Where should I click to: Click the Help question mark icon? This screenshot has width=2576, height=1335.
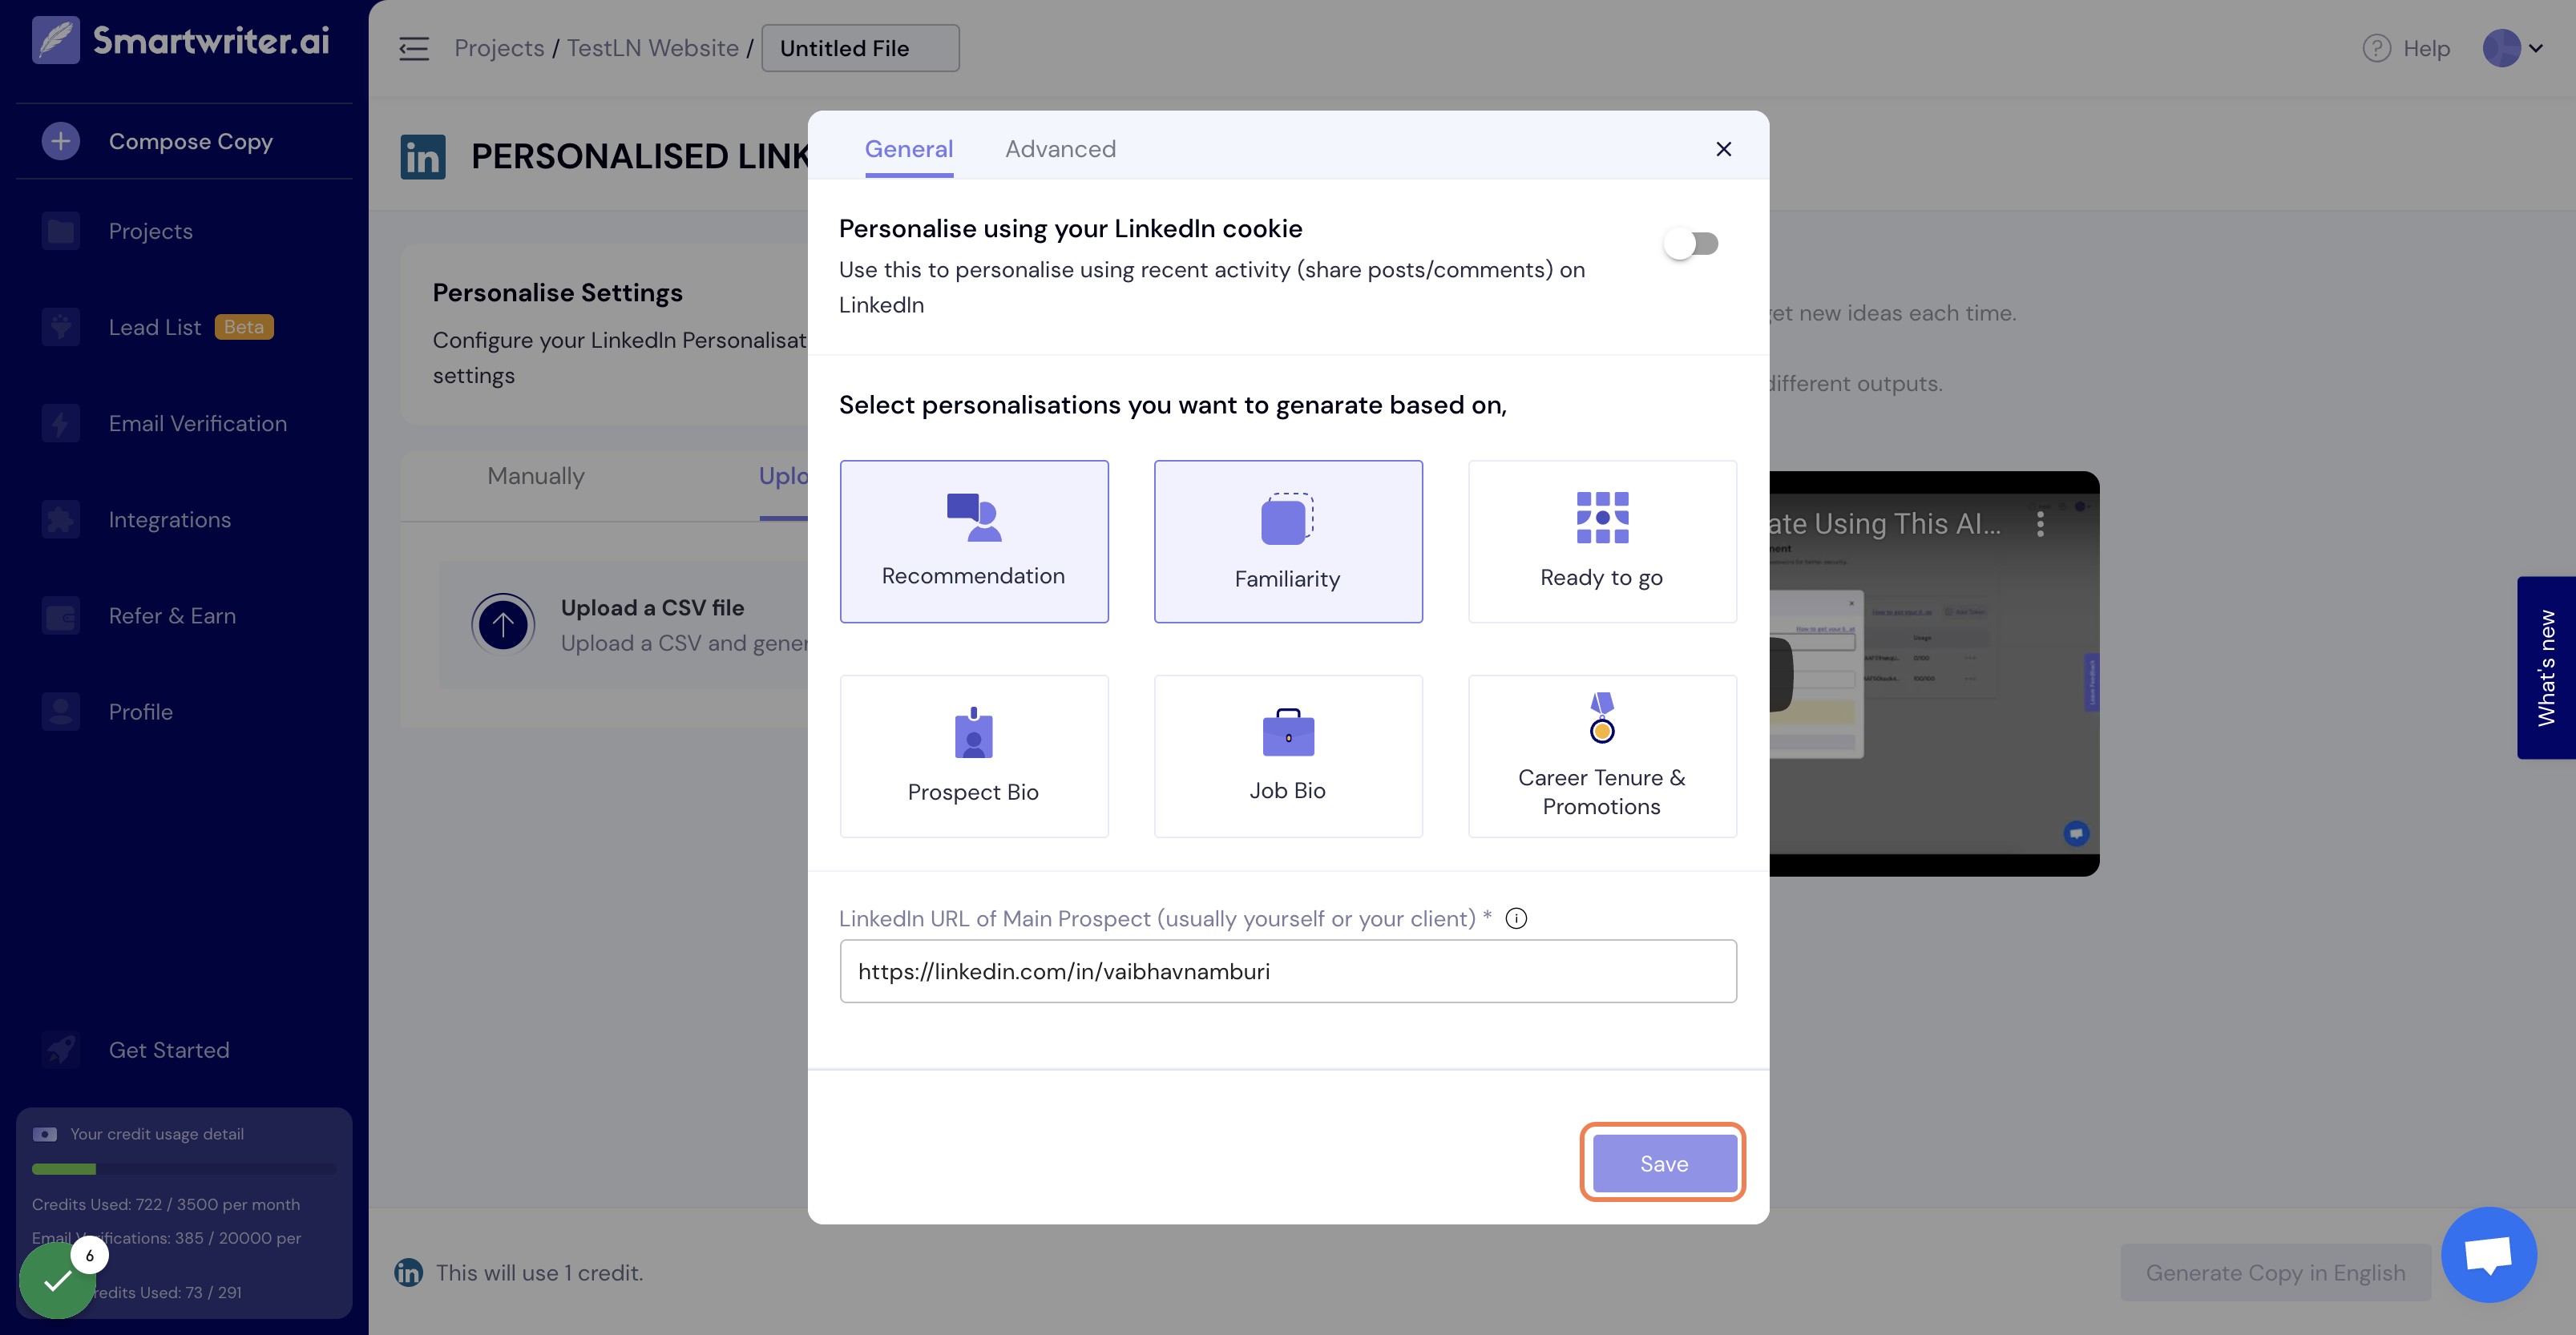(2376, 48)
